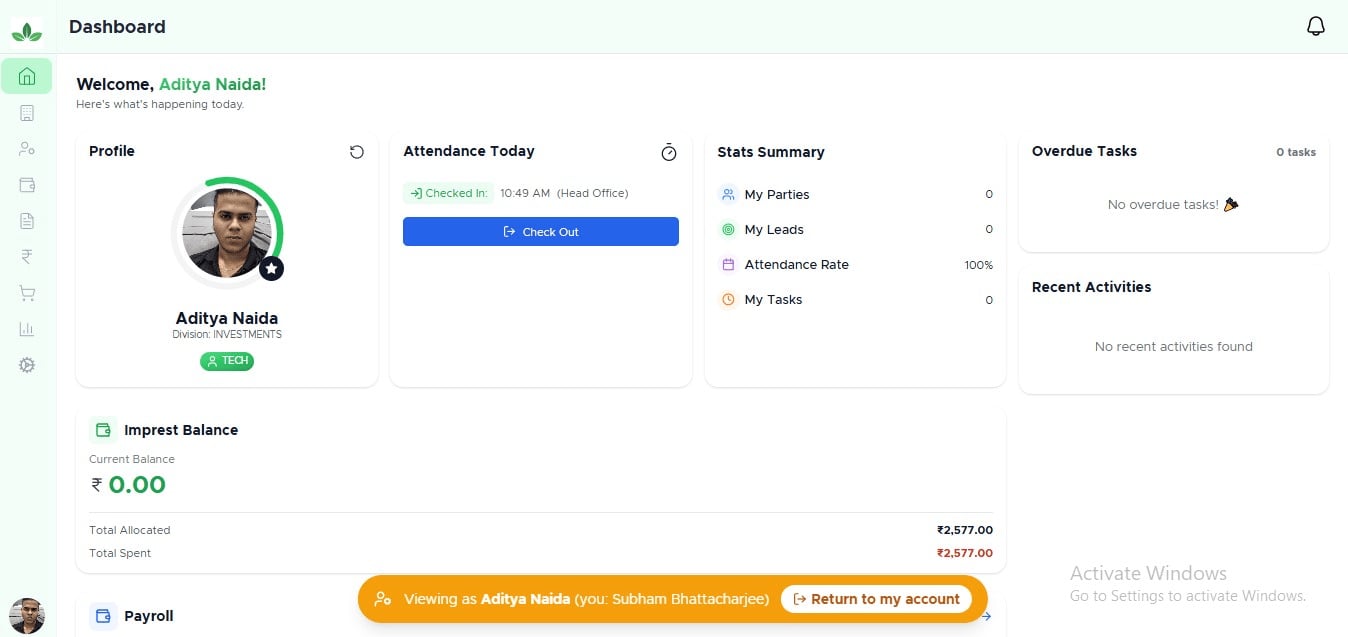
Task: Click the Checked In status badge
Action: click(449, 193)
